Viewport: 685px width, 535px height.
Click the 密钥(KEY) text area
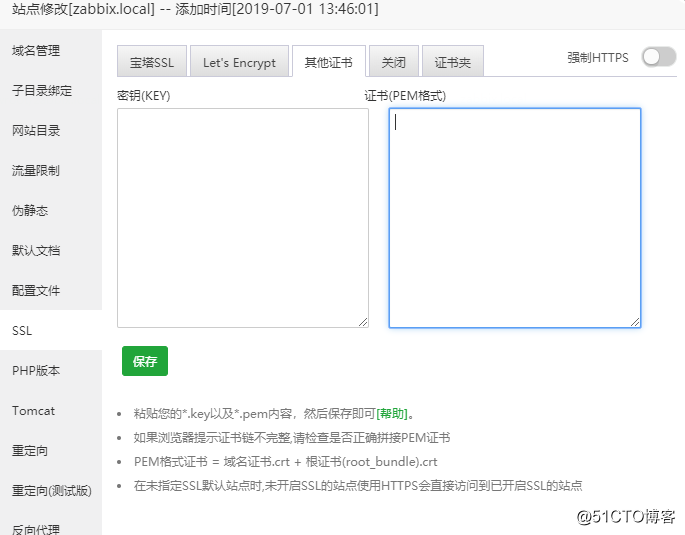coord(243,218)
